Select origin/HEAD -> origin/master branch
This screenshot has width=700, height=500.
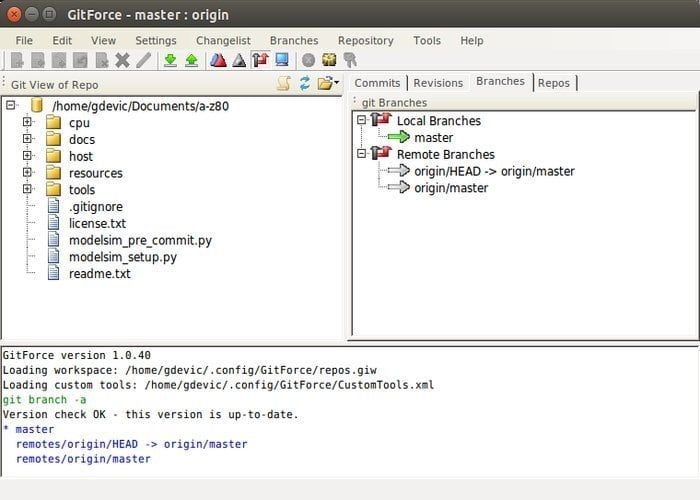494,171
